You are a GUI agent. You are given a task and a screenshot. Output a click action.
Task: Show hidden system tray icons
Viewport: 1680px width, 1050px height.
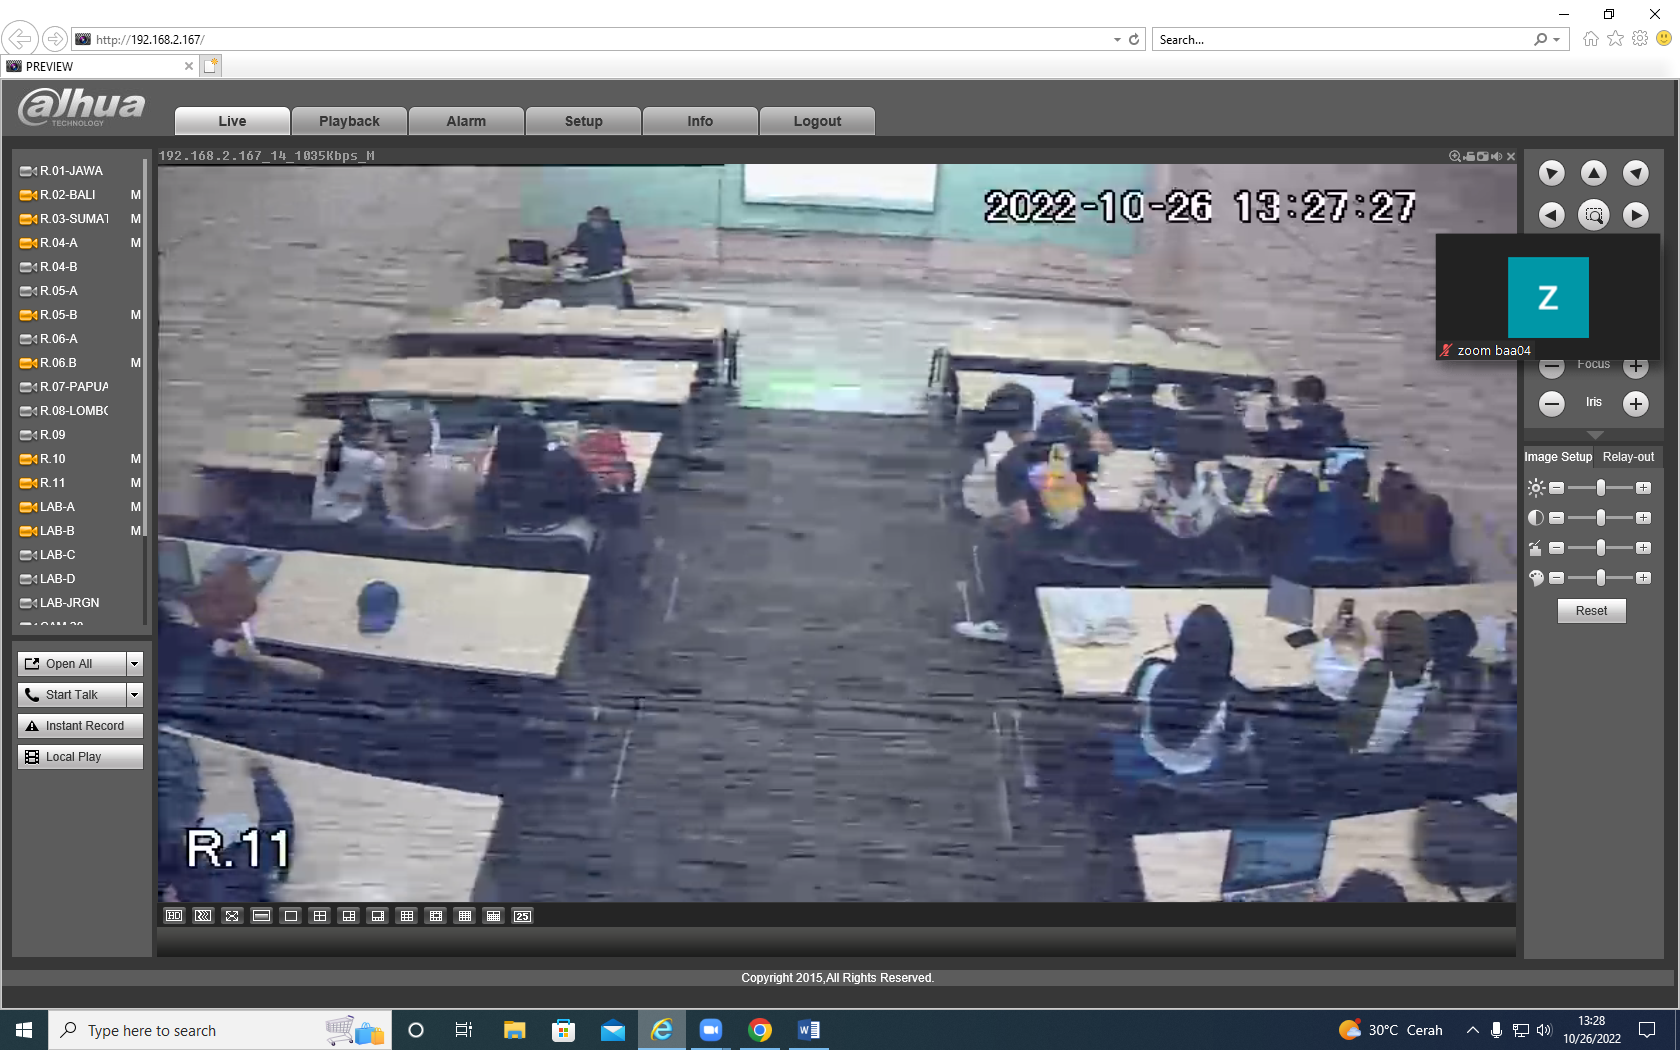[1472, 1030]
